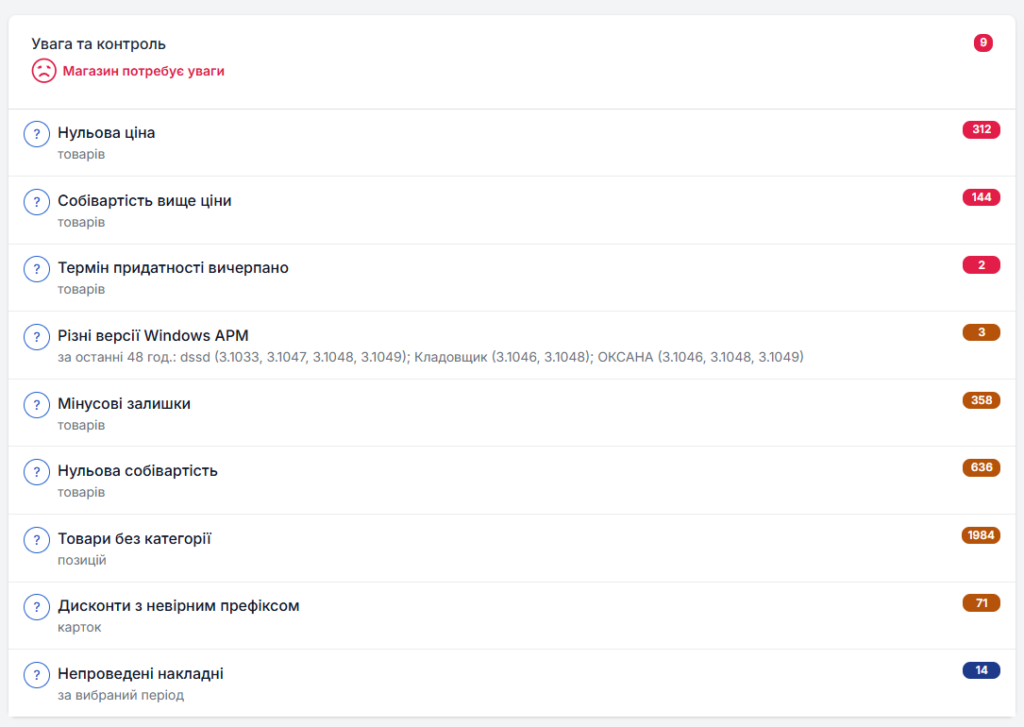1024x727 pixels.
Task: Click question icon for Різні версії Windows АРМ
Action: 37,337
